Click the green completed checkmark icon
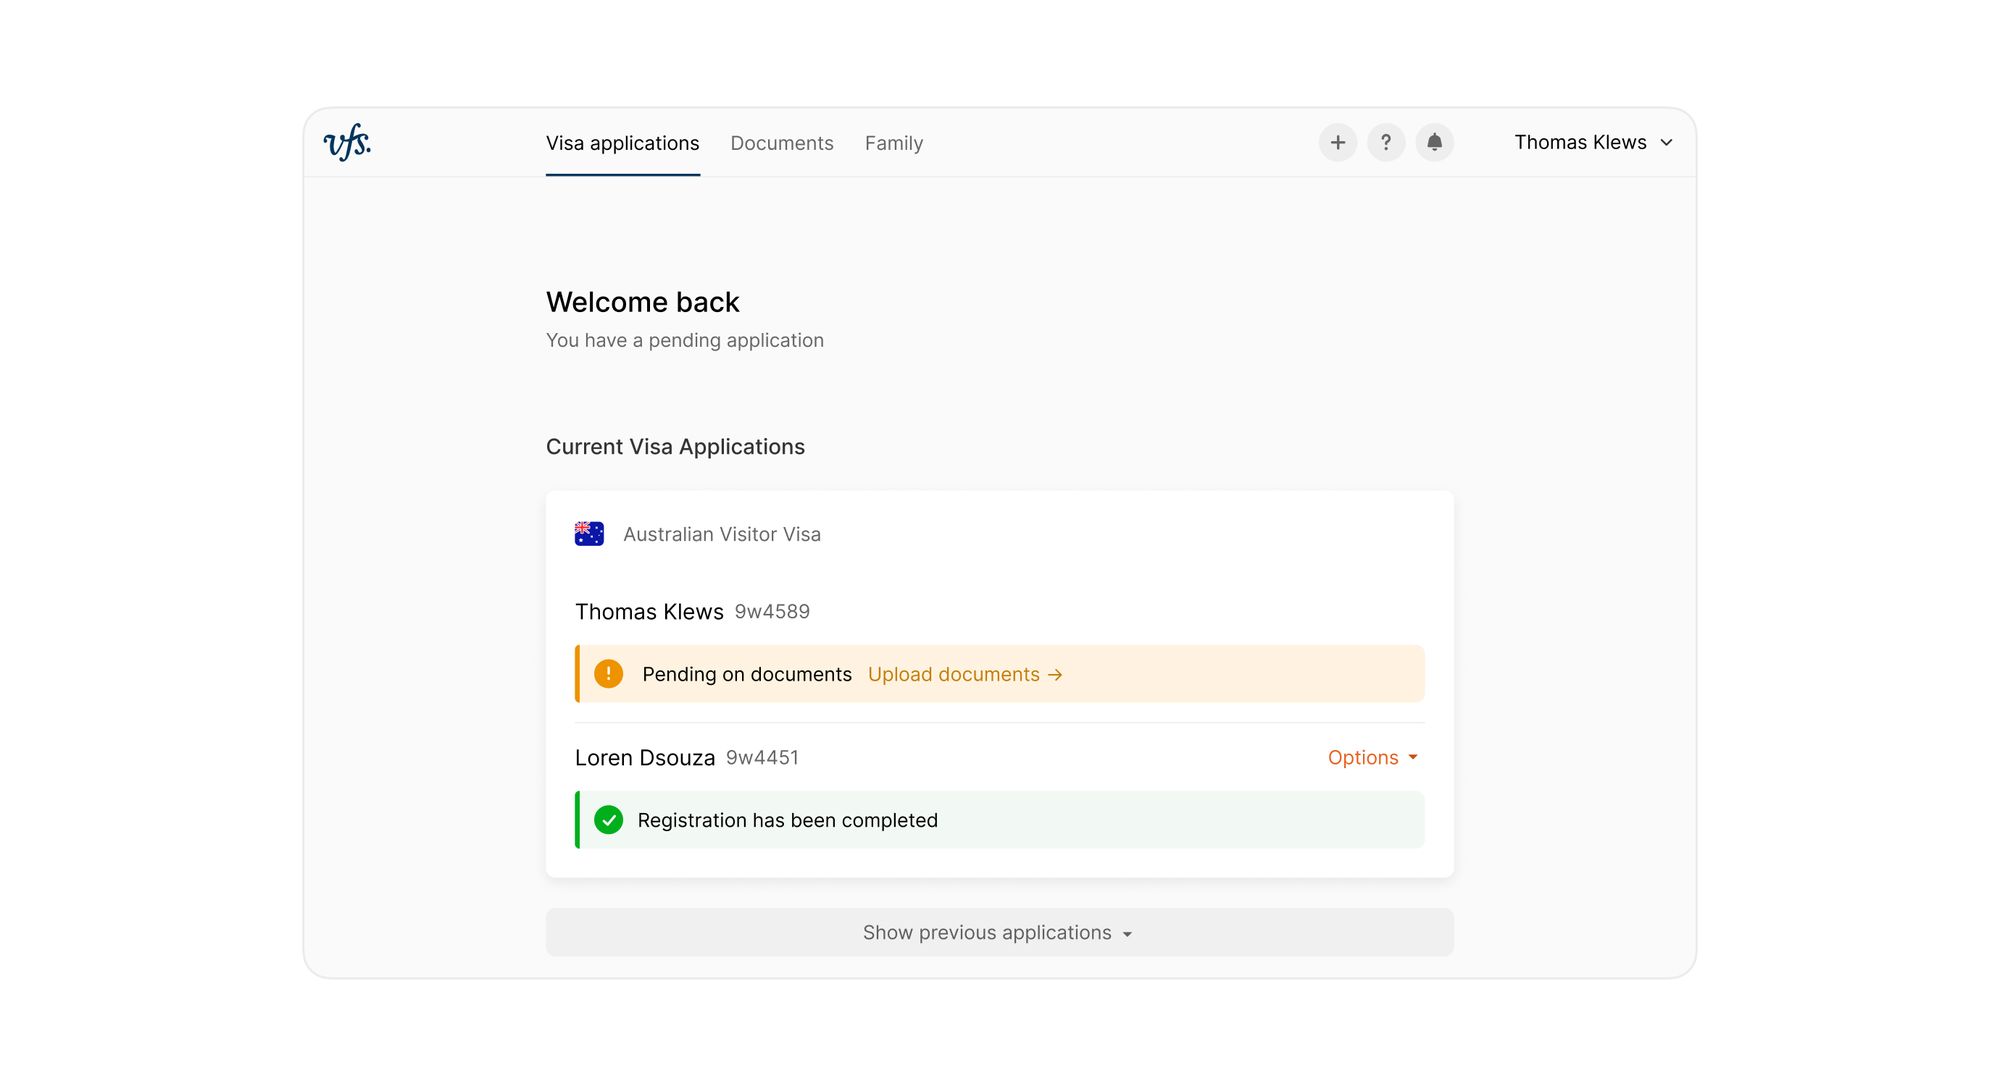Viewport: 2000px width, 1086px height. click(x=608, y=820)
